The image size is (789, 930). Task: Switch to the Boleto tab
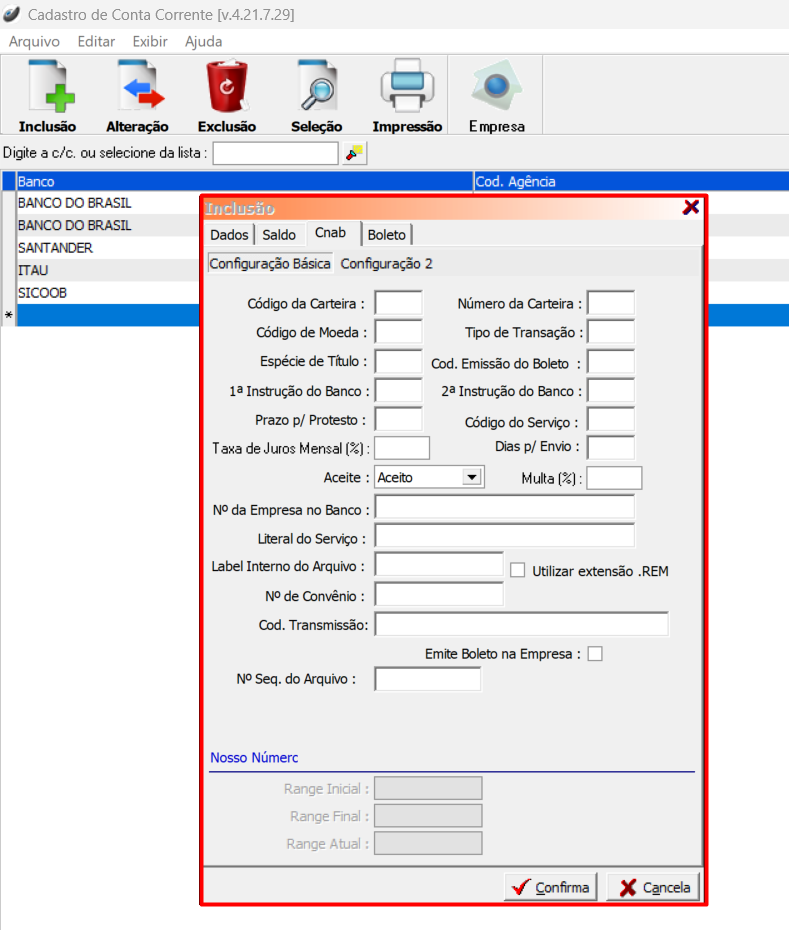point(387,234)
